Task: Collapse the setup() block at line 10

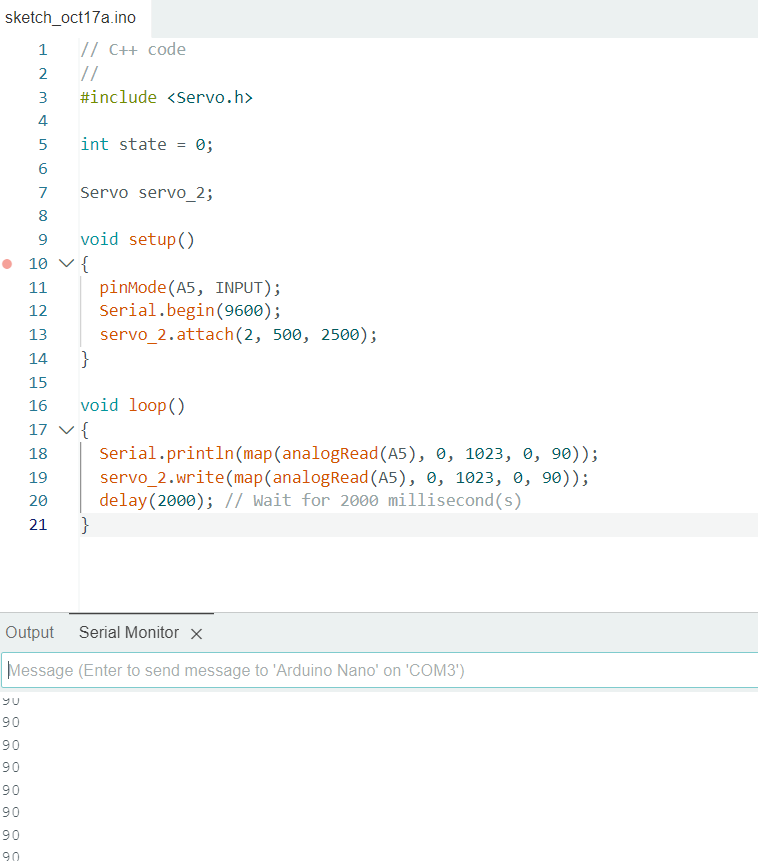Action: [x=66, y=264]
